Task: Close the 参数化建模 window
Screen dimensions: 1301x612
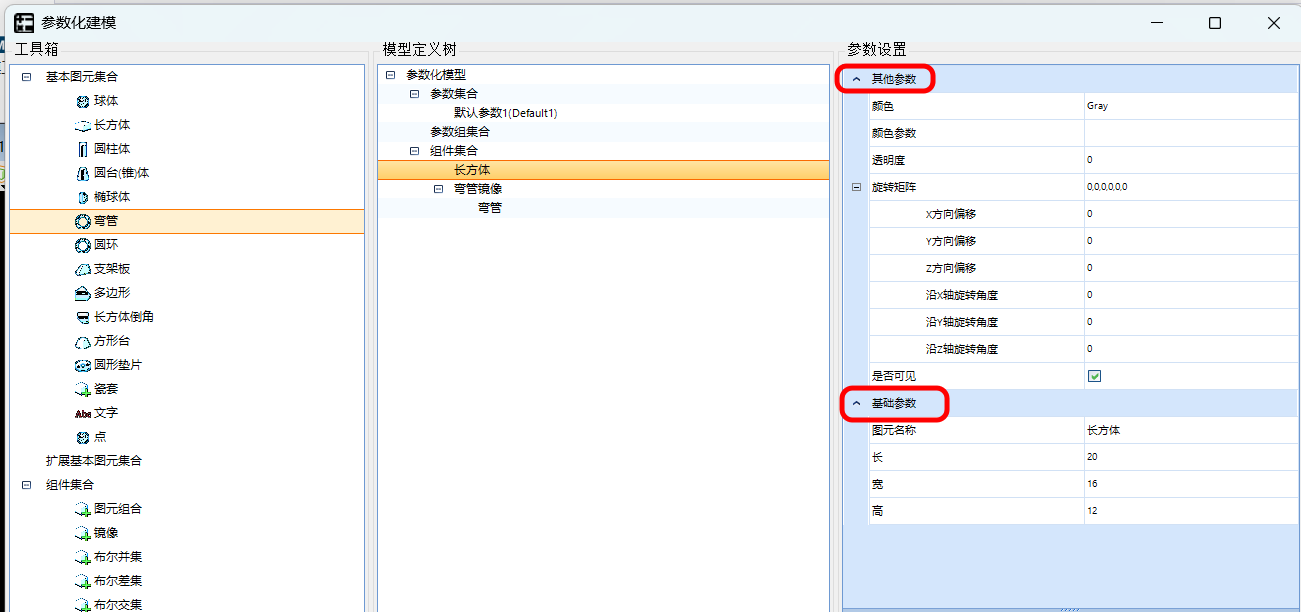Action: 1273,23
